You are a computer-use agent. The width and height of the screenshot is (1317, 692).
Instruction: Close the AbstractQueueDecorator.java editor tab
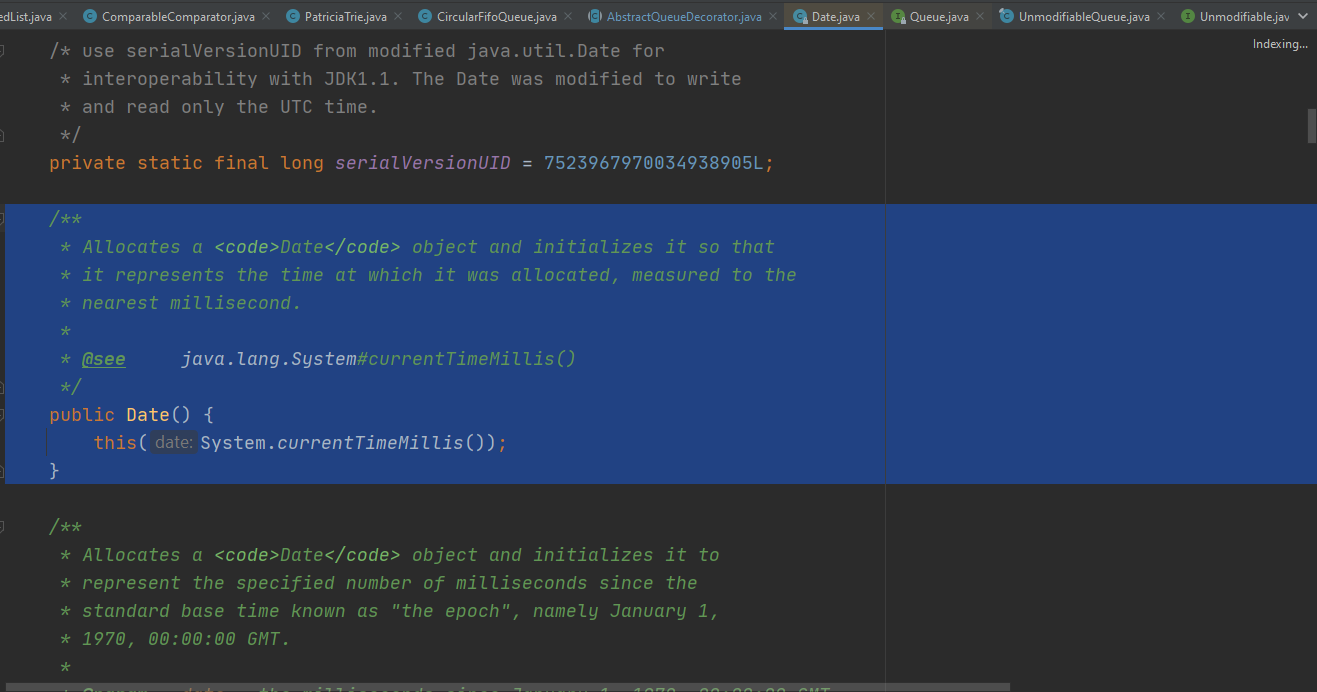click(772, 16)
